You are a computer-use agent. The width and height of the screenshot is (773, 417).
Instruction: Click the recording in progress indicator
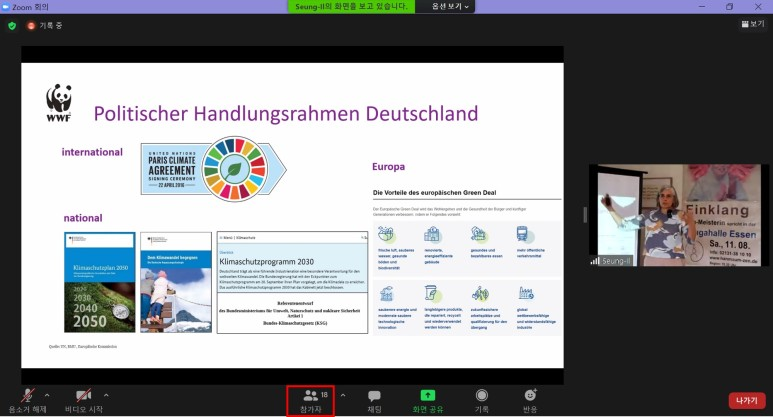[45, 26]
